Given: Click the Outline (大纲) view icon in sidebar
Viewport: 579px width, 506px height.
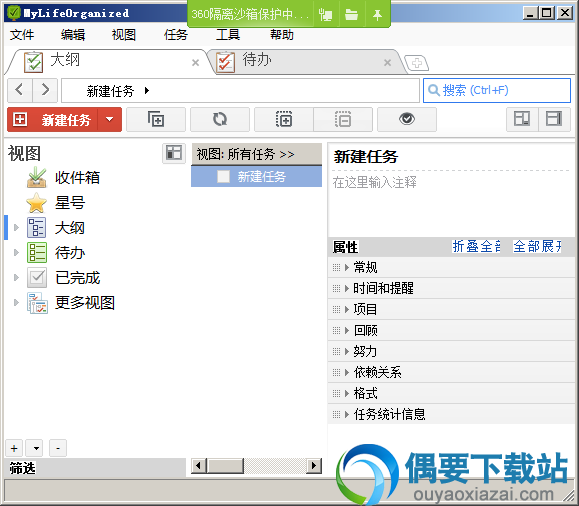Looking at the screenshot, I should coord(37,228).
